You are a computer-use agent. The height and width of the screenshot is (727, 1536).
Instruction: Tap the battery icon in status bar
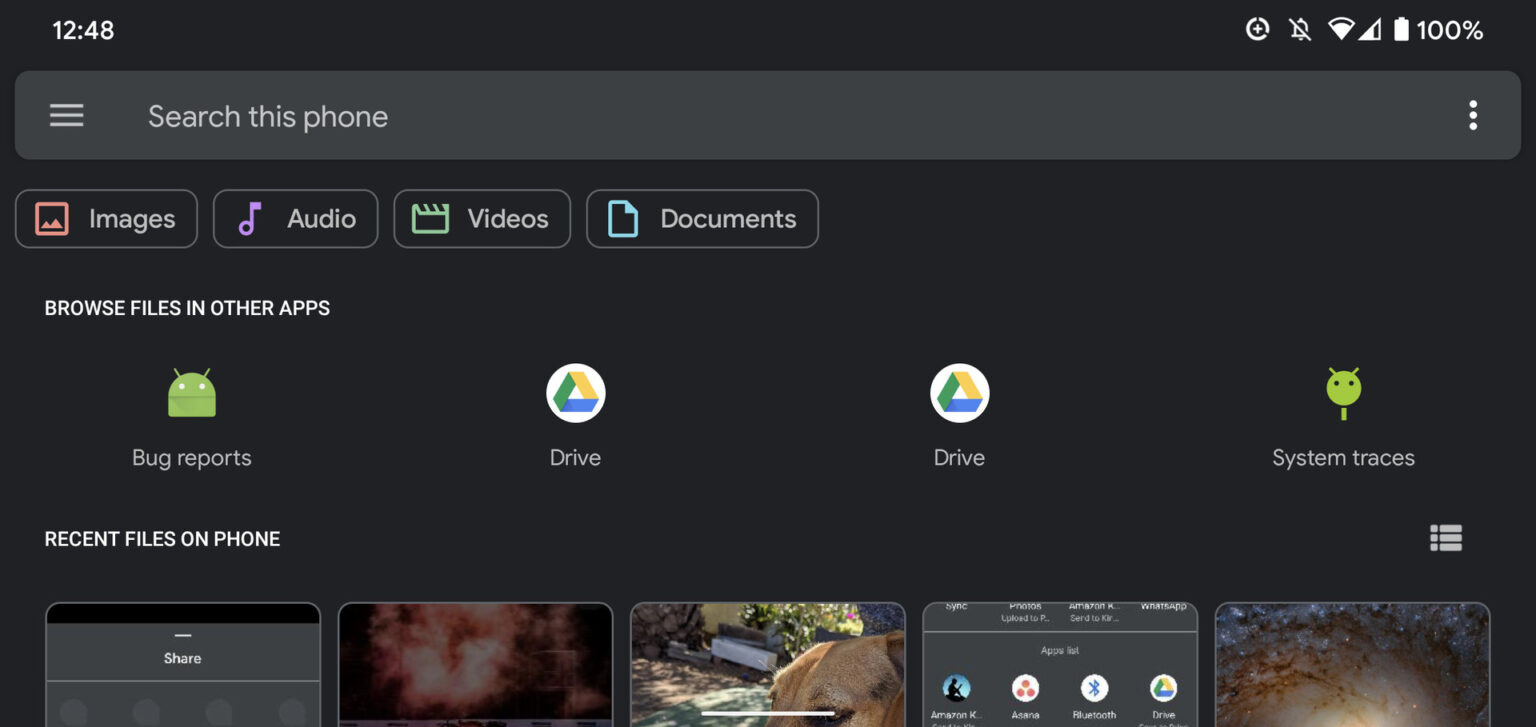1401,30
